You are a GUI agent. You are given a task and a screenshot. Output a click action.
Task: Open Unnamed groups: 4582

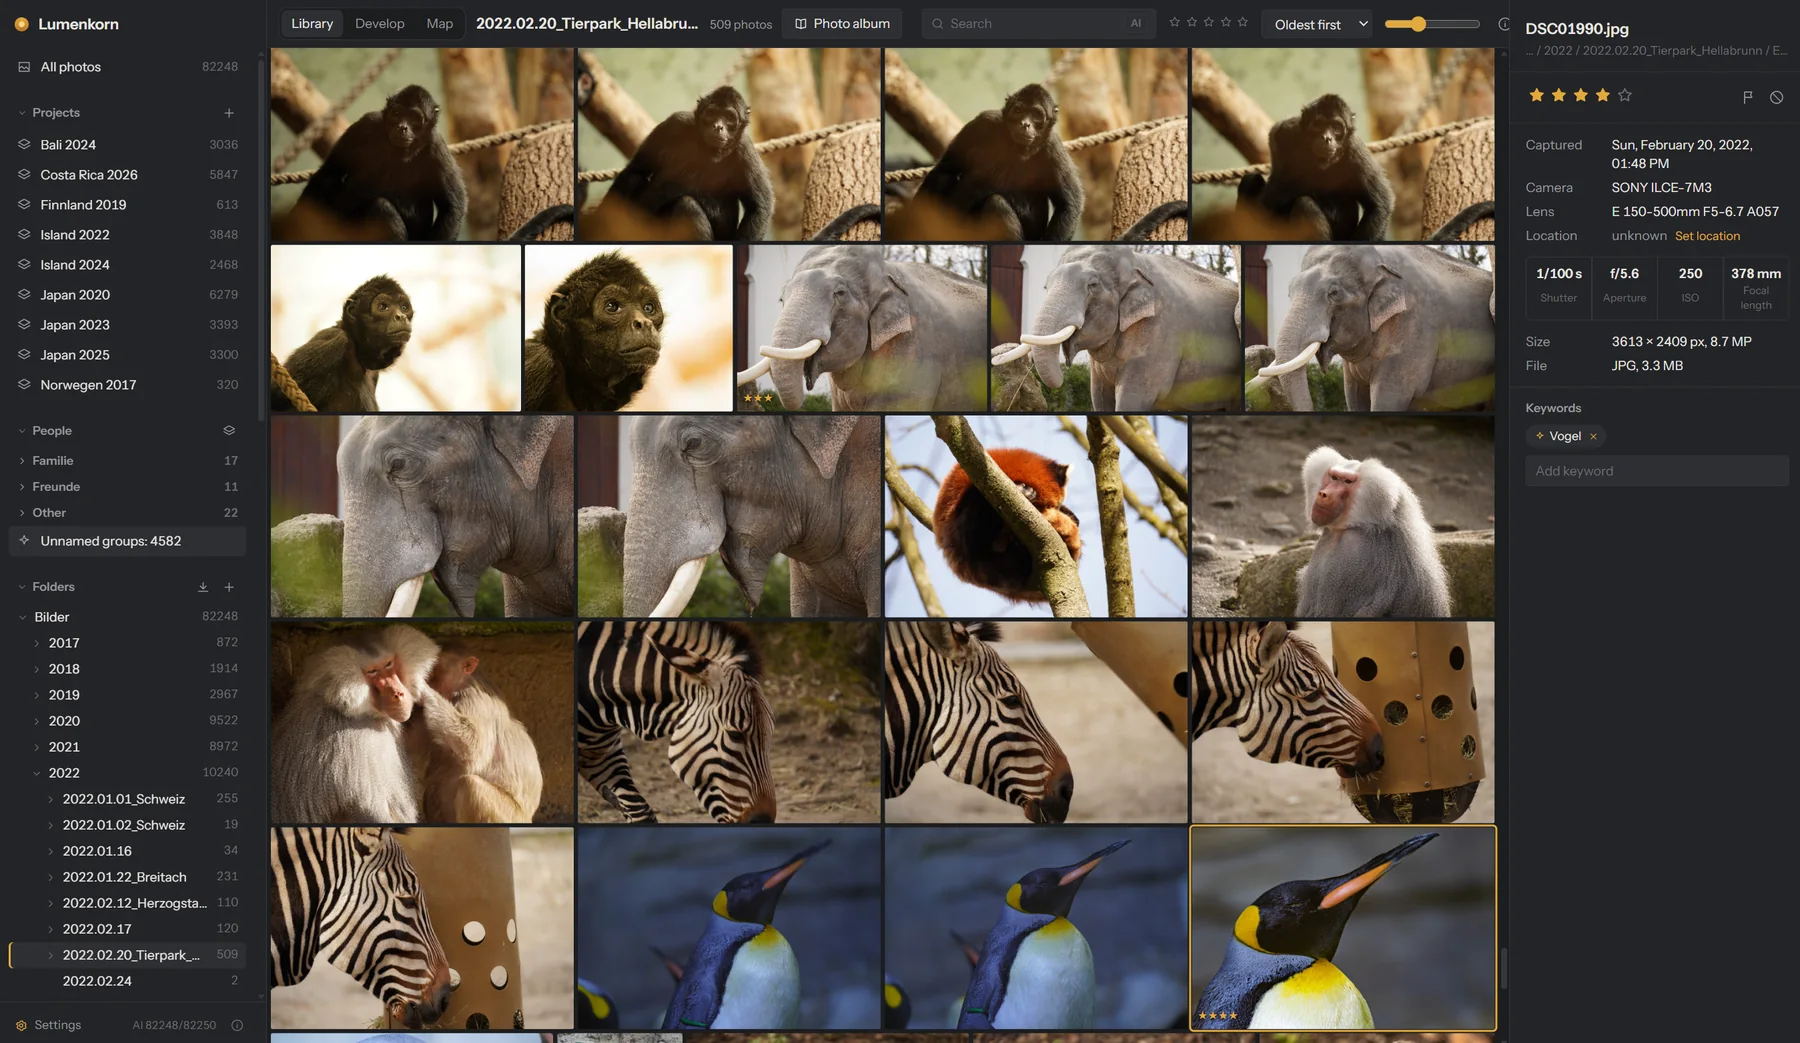pos(128,541)
